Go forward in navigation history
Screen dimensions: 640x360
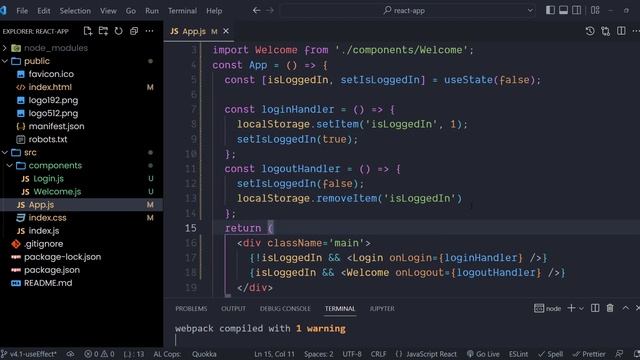point(270,11)
